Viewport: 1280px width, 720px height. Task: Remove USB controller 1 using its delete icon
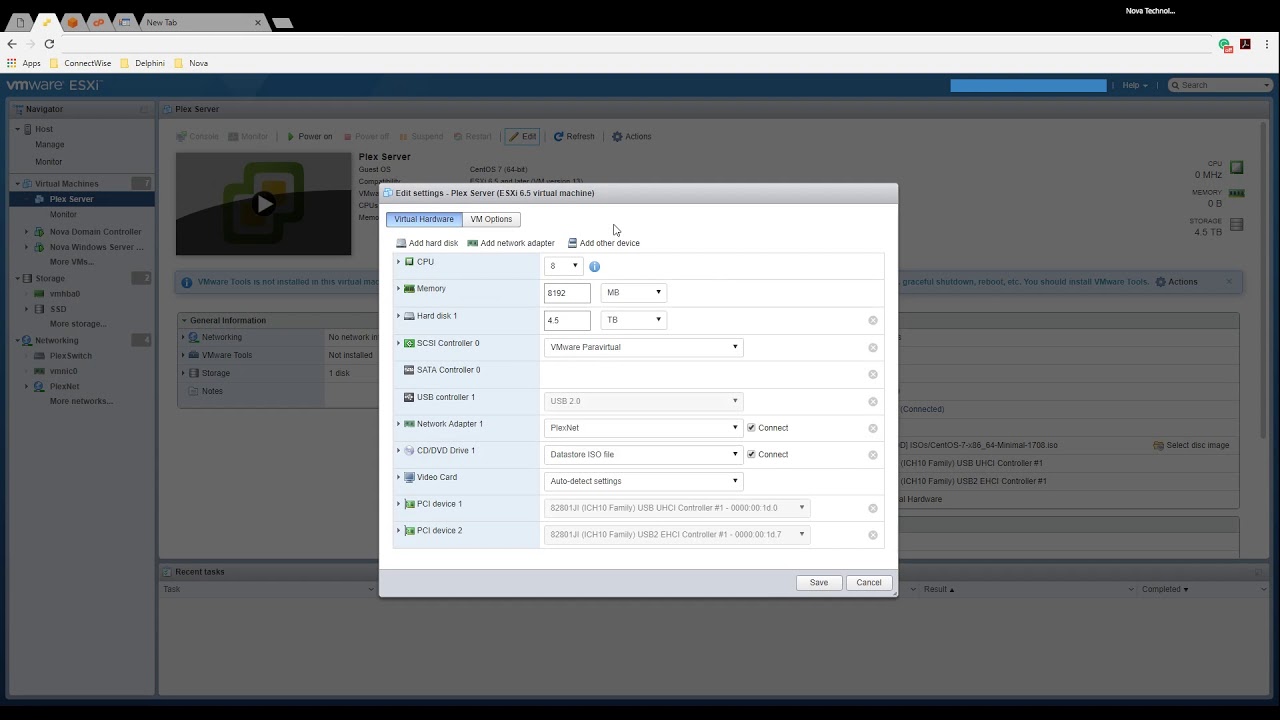pyautogui.click(x=873, y=401)
